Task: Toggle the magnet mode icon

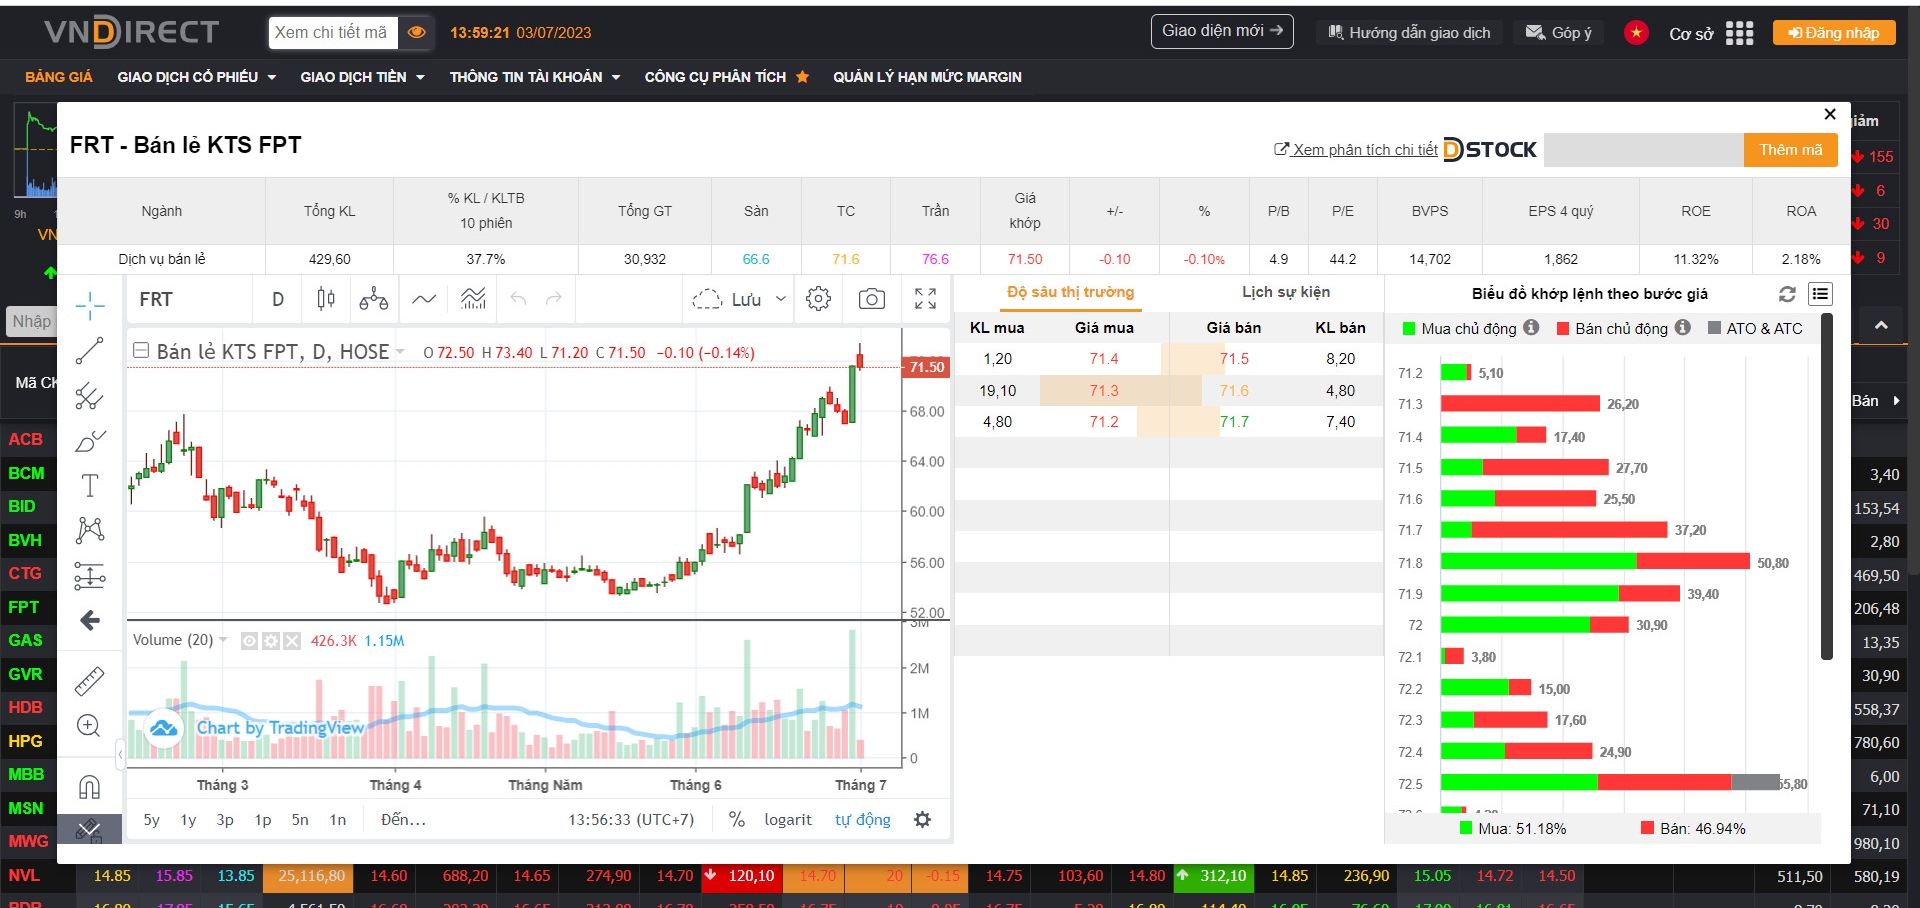Action: point(89,788)
